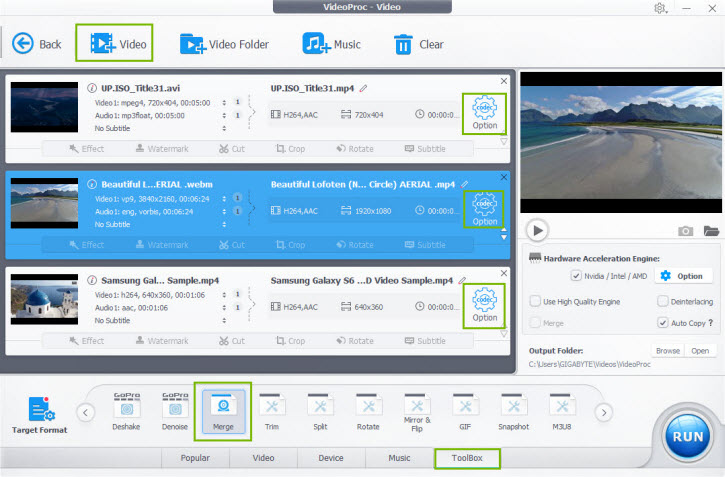725x477 pixels.
Task: Select the Deshake tool in the toolbox
Action: (x=126, y=411)
